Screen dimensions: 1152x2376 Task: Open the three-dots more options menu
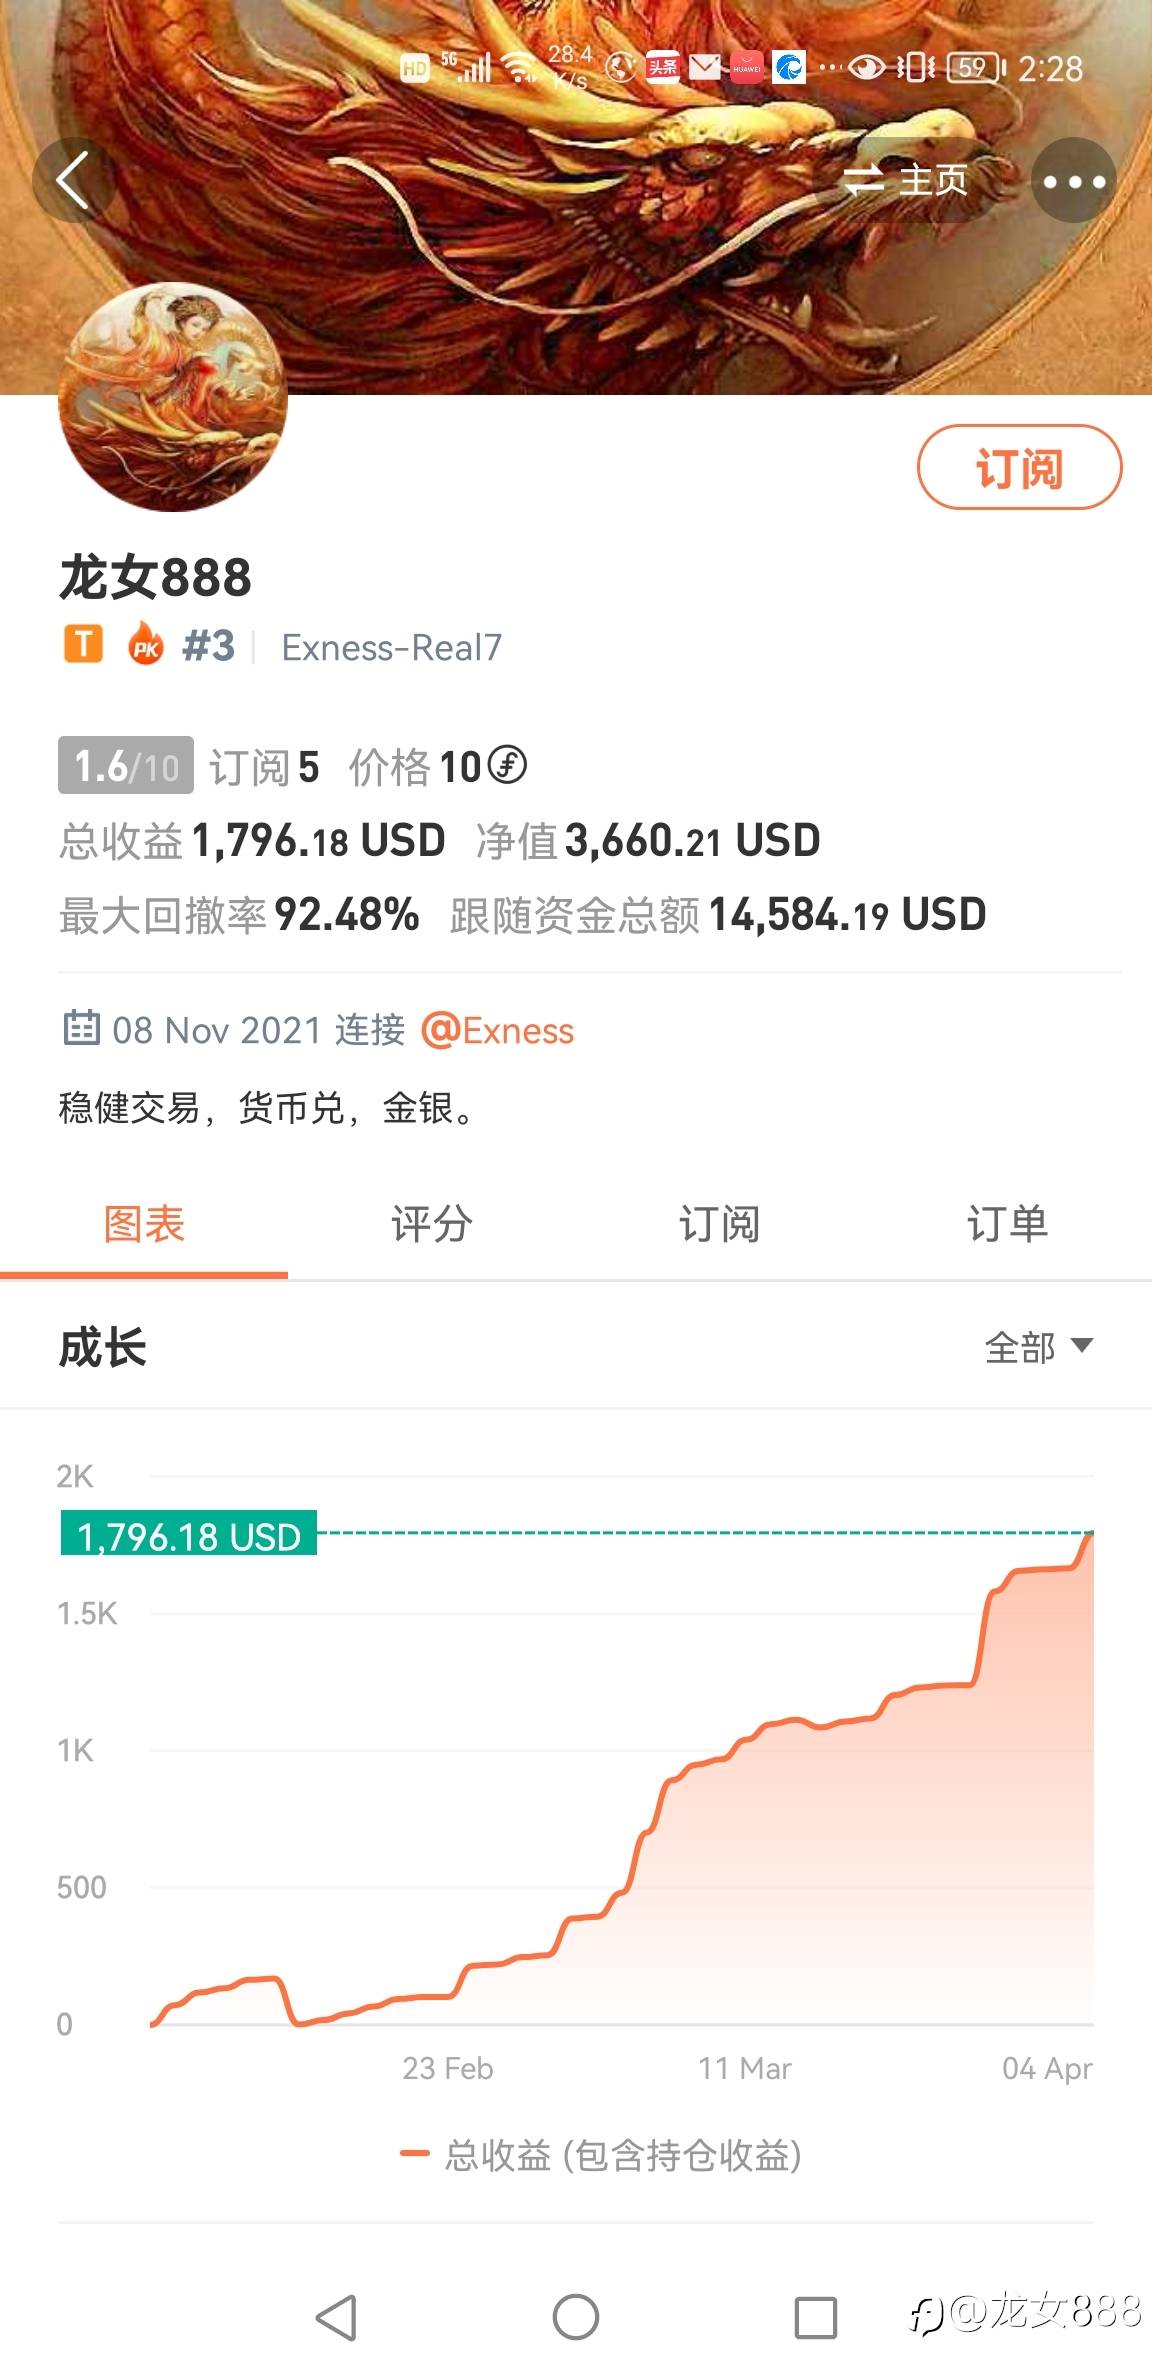(1074, 181)
